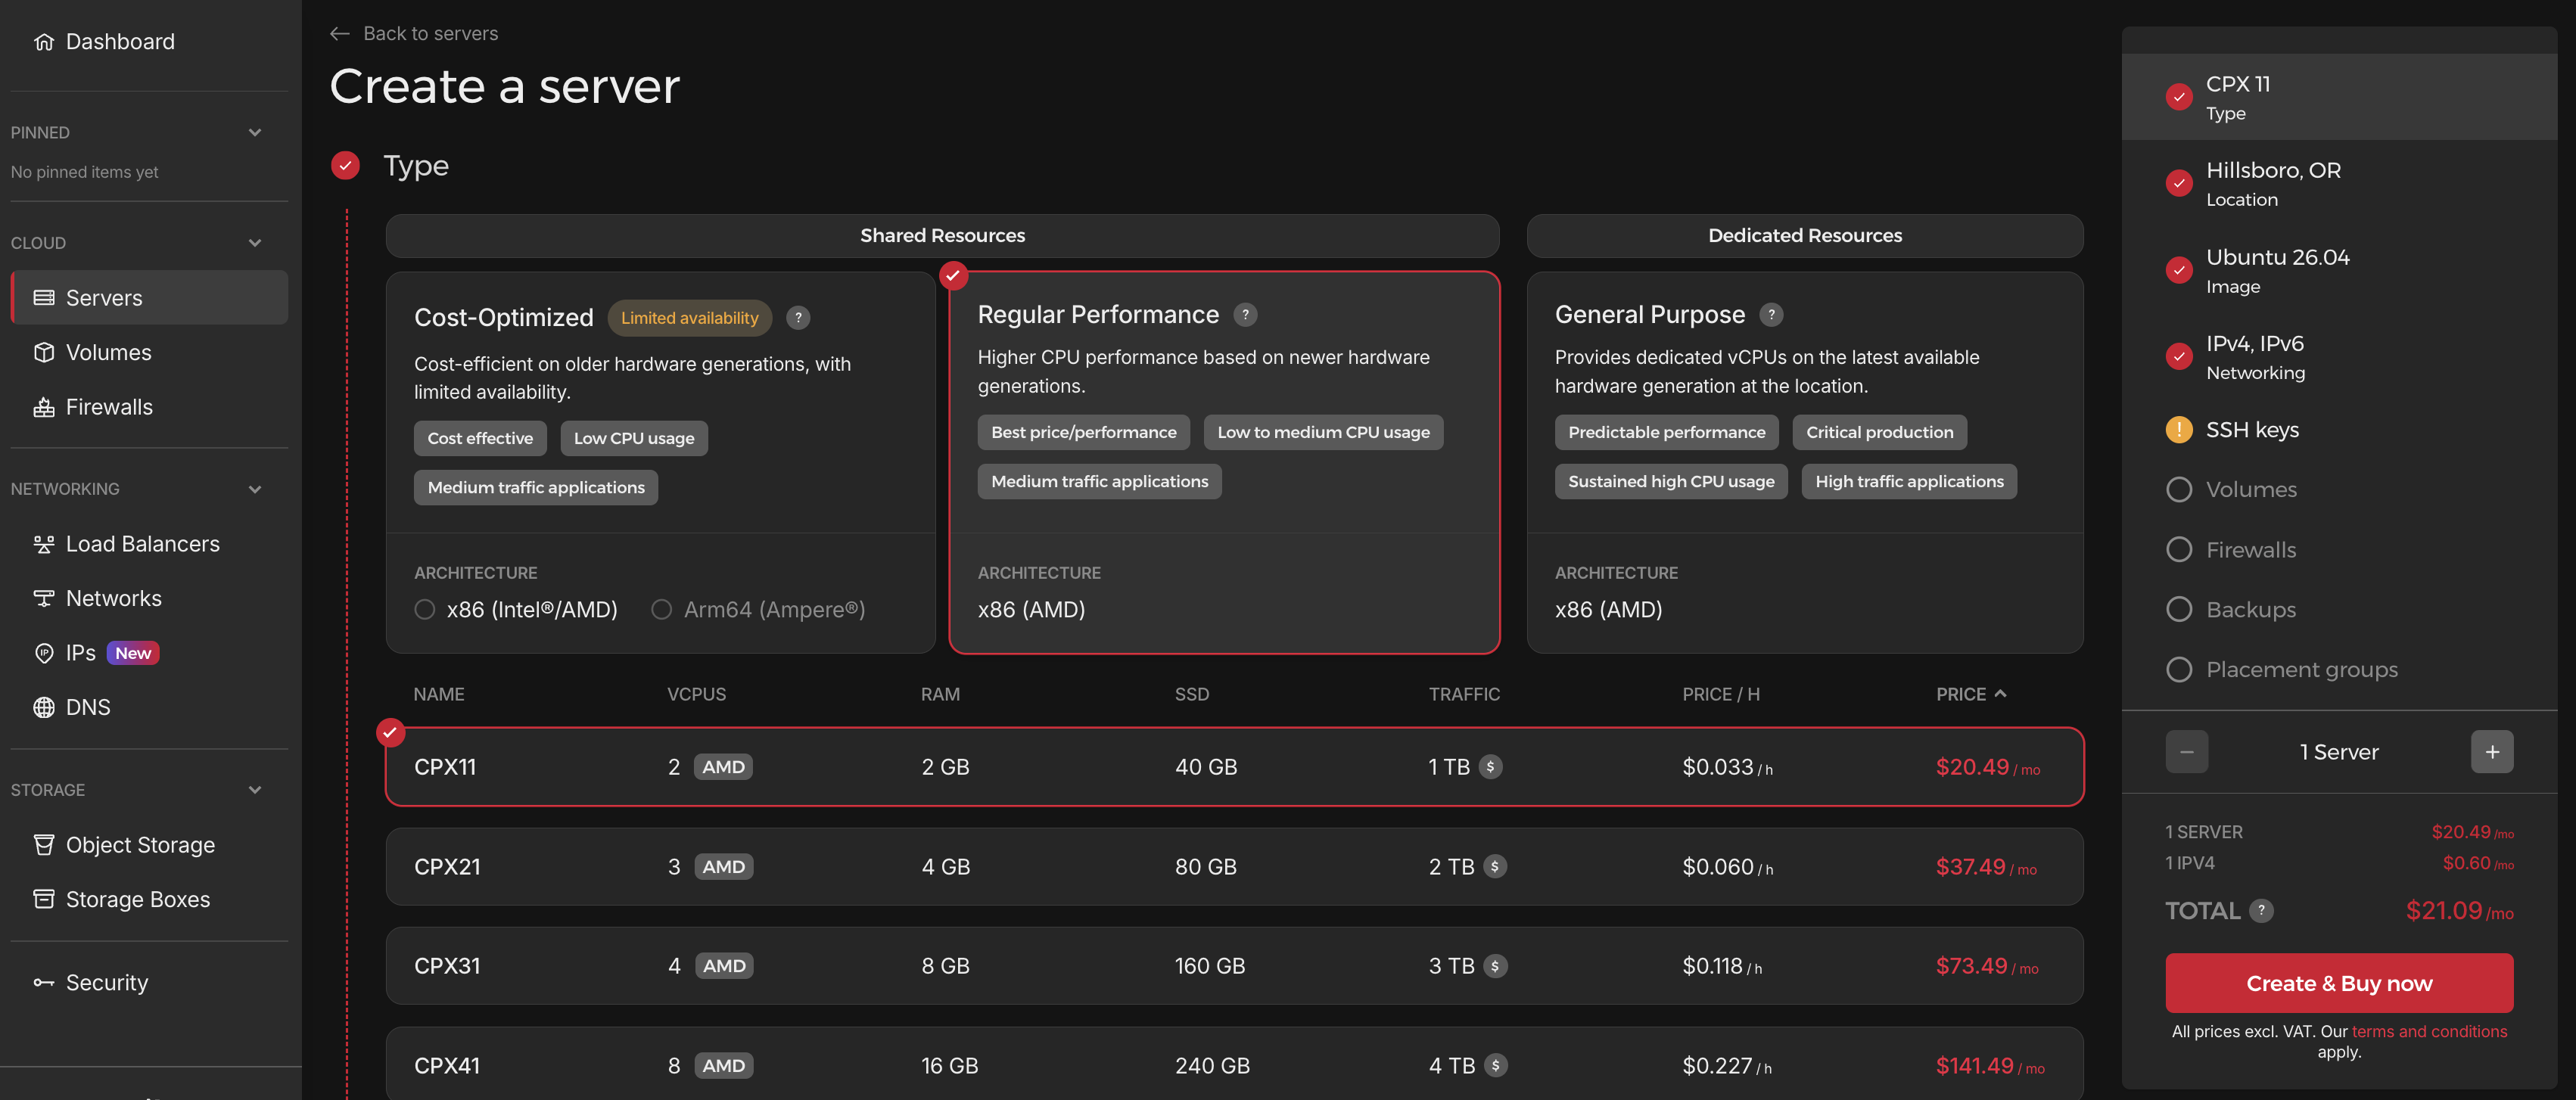Collapse the NETWORKING section chevron
This screenshot has height=1100, width=2576.
tap(255, 490)
